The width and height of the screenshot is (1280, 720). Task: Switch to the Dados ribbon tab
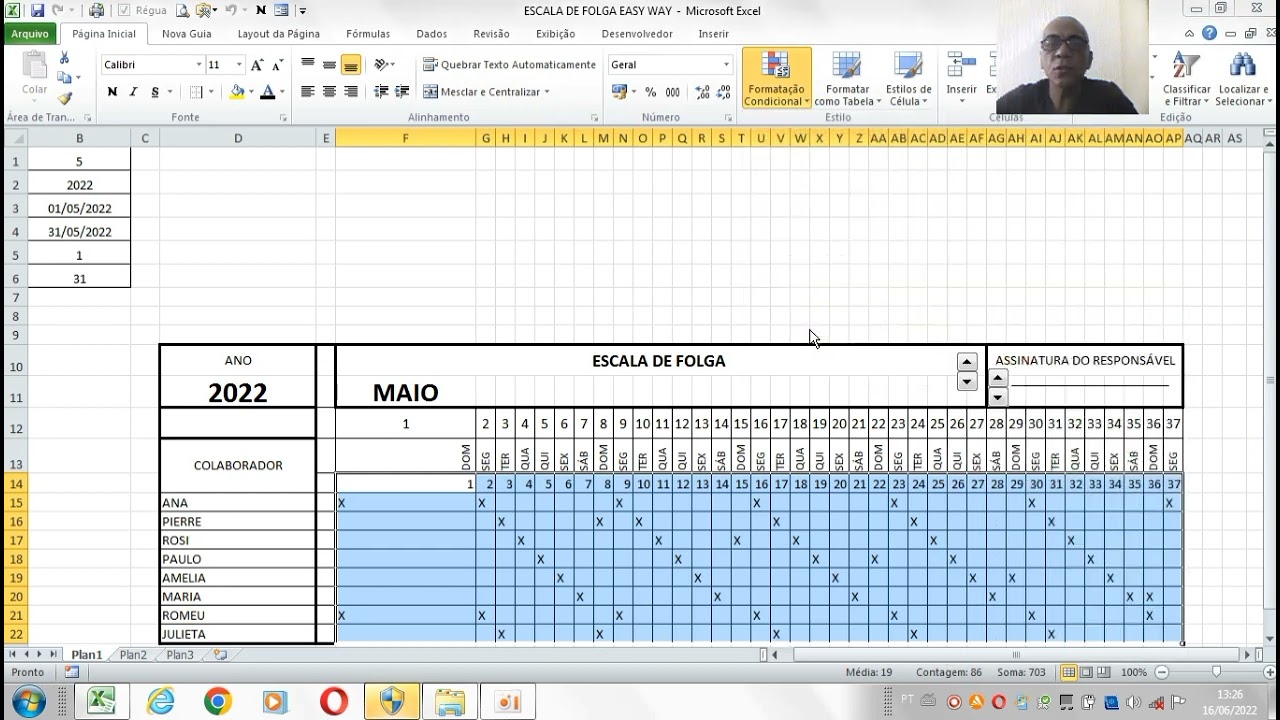[432, 34]
